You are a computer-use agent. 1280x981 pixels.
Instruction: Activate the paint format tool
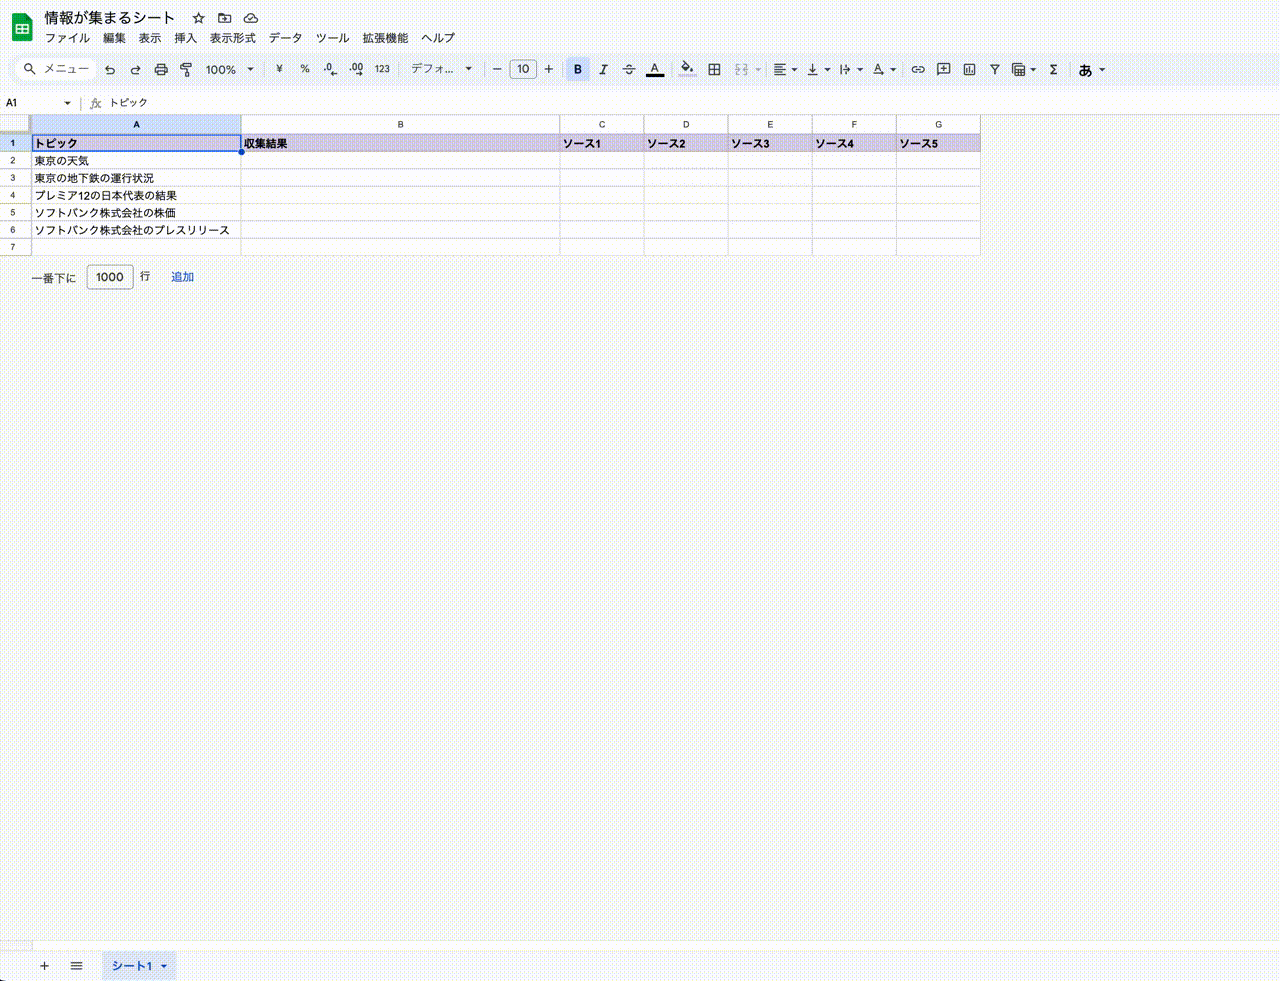coord(186,70)
